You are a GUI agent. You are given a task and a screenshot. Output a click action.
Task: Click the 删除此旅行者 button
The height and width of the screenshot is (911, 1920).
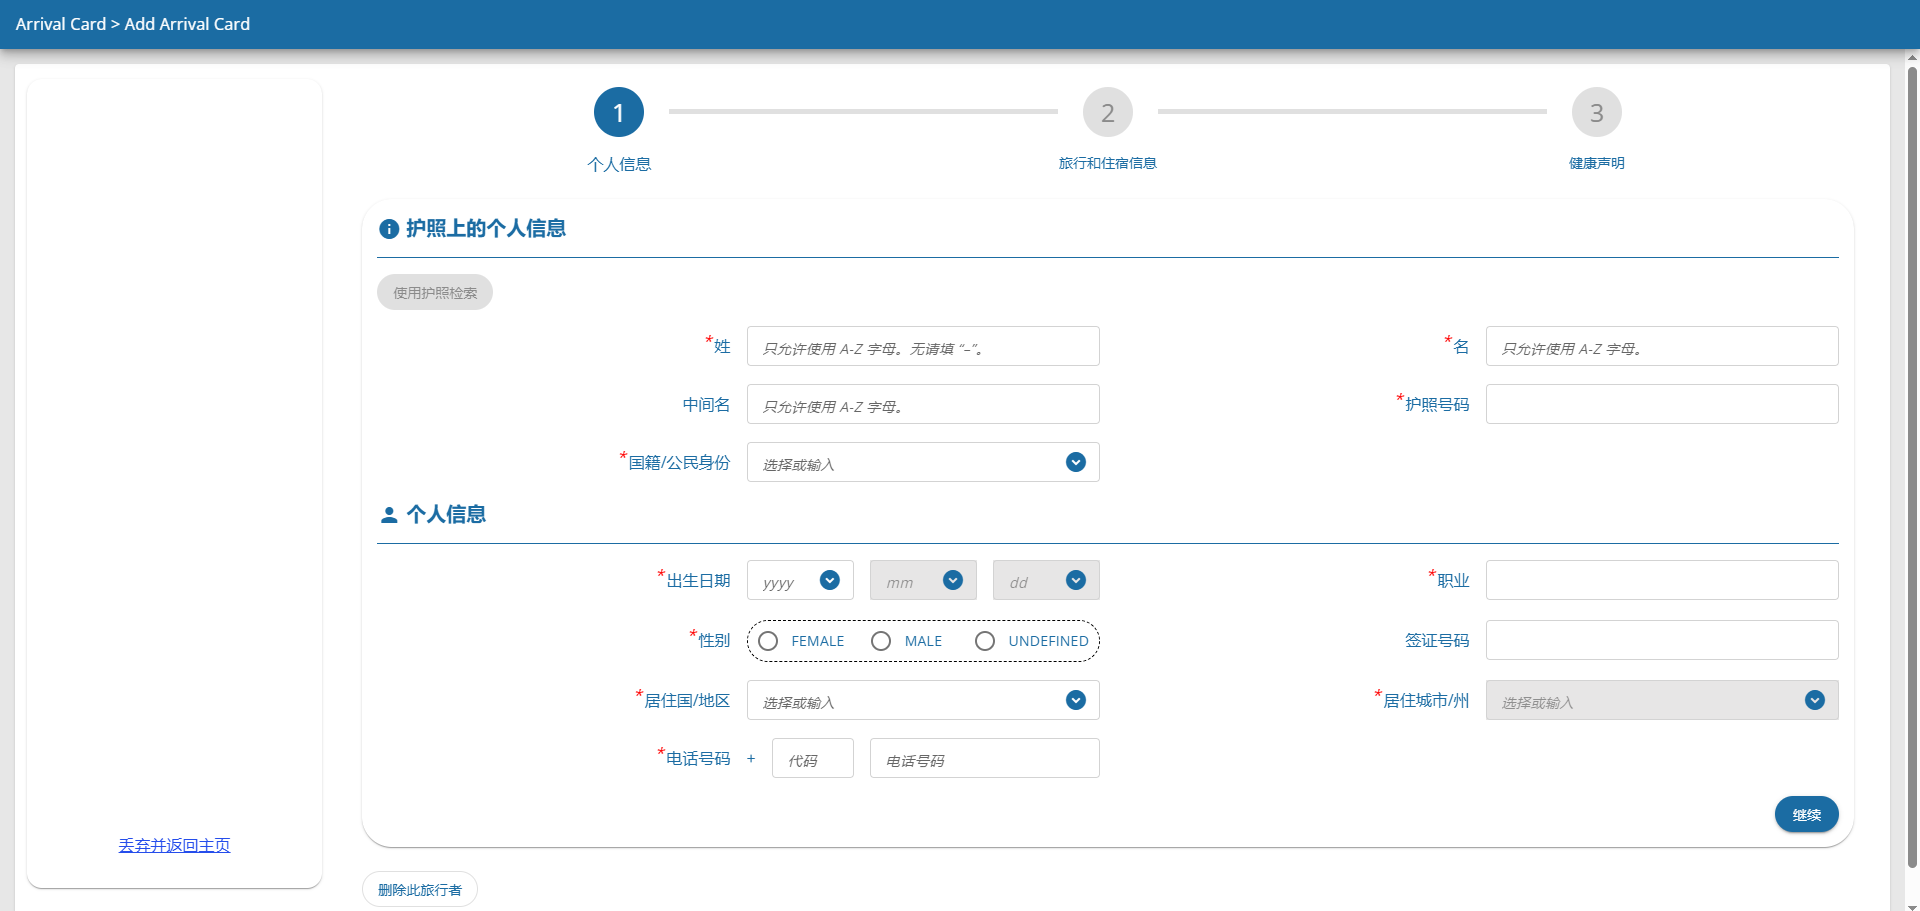click(x=420, y=890)
